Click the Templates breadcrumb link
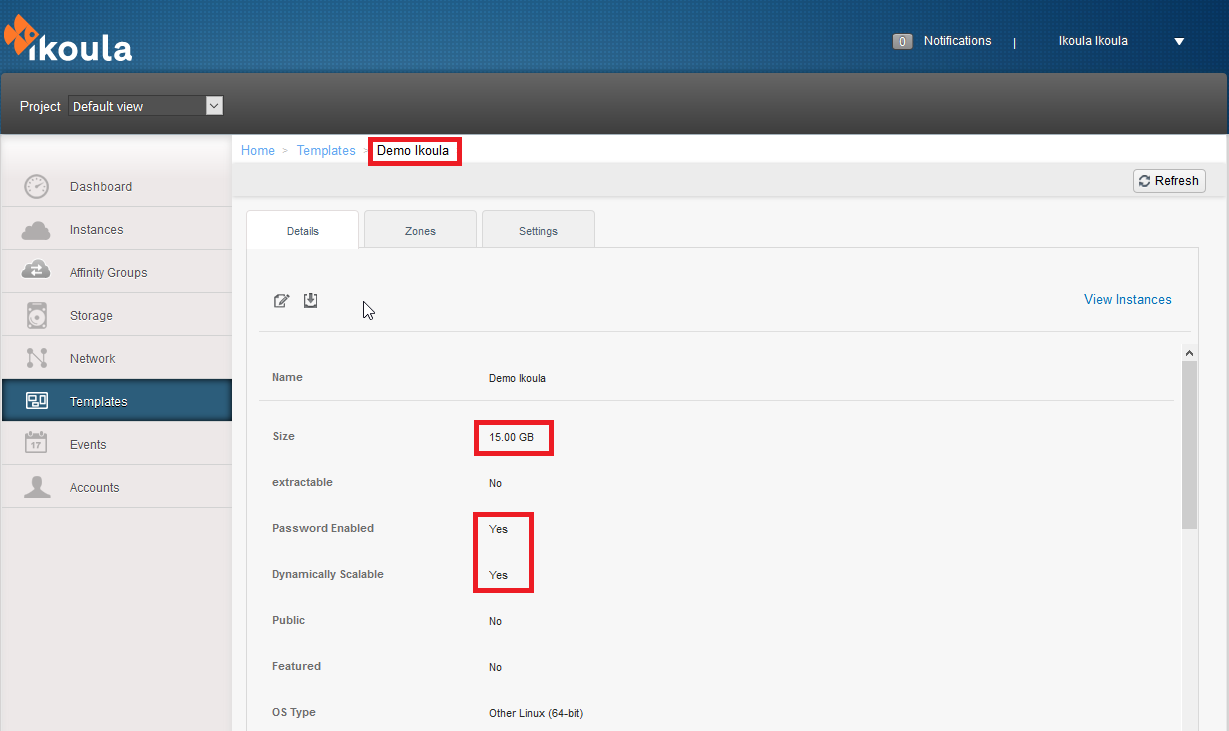1229x731 pixels. point(326,151)
